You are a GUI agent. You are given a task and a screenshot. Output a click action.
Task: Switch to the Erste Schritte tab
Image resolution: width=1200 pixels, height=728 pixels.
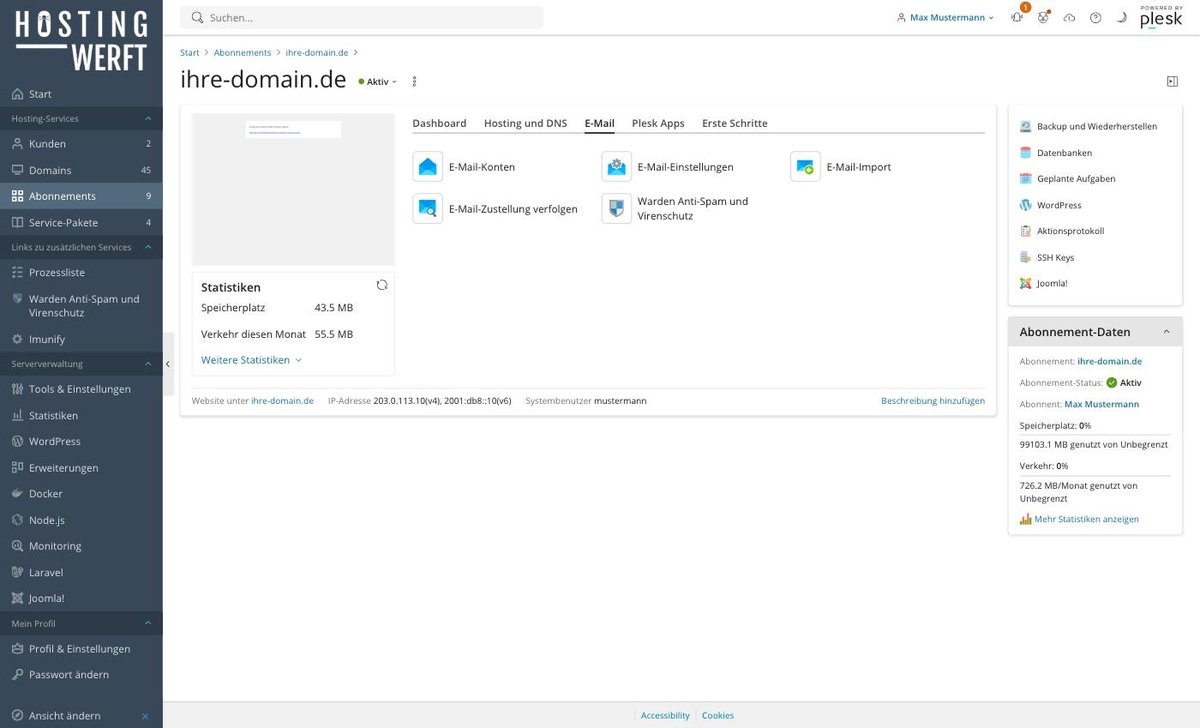[x=735, y=123]
